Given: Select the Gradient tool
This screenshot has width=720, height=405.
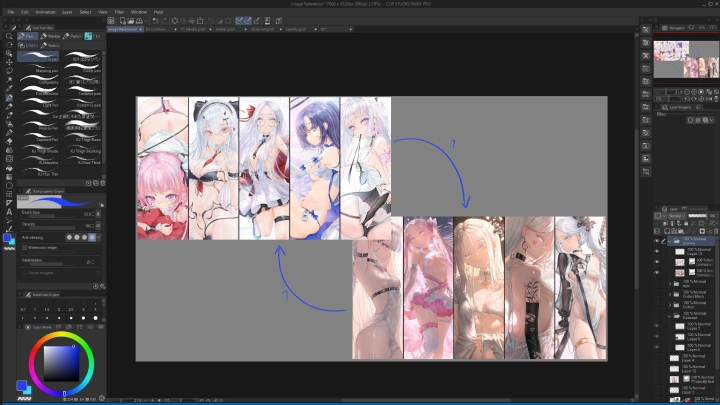Looking at the screenshot, I should point(9,177).
